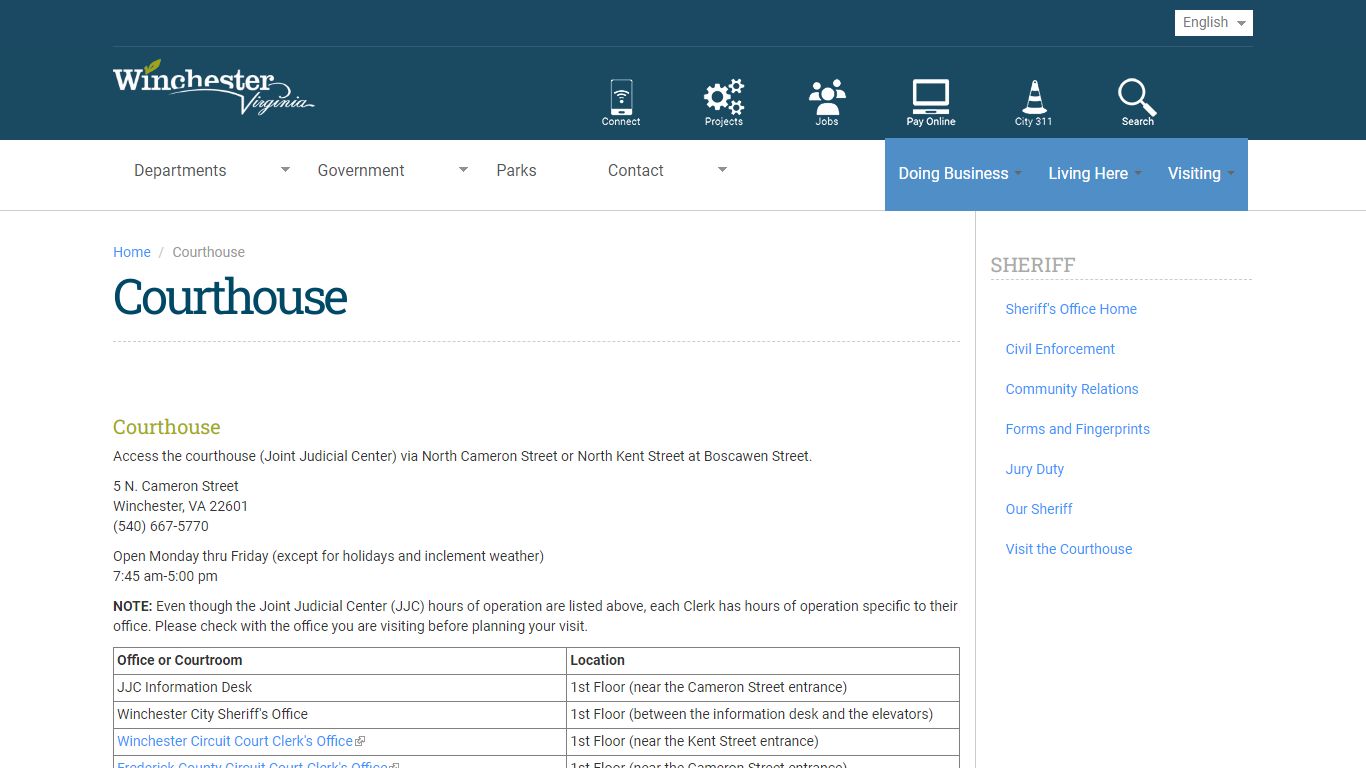Go to Winchester Virginia logo homepage
This screenshot has width=1366, height=768.
[214, 87]
